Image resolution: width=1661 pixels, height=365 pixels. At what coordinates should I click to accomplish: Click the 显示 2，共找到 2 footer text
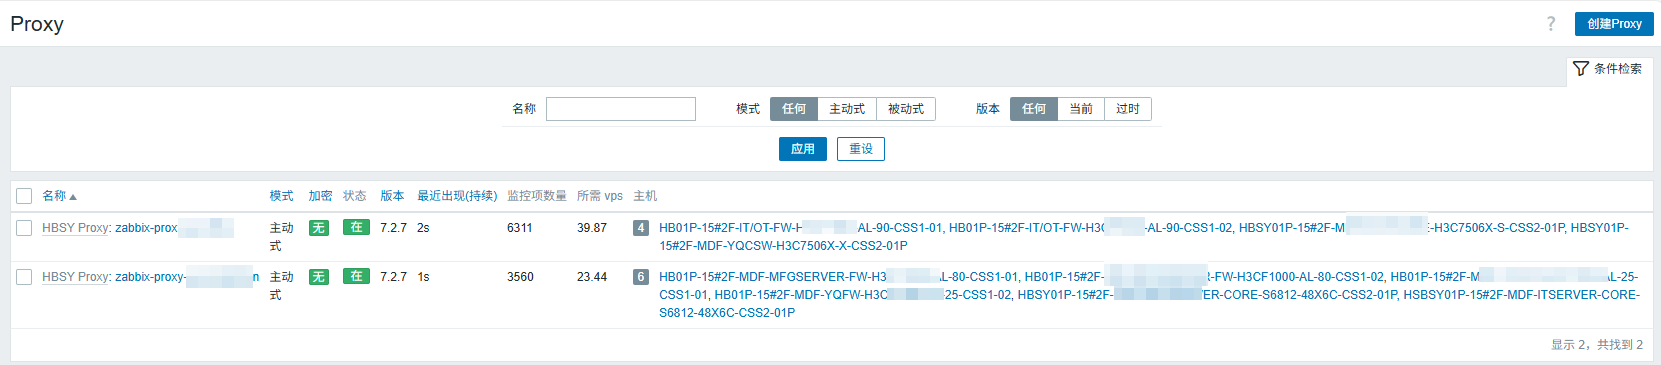[x=1597, y=345]
